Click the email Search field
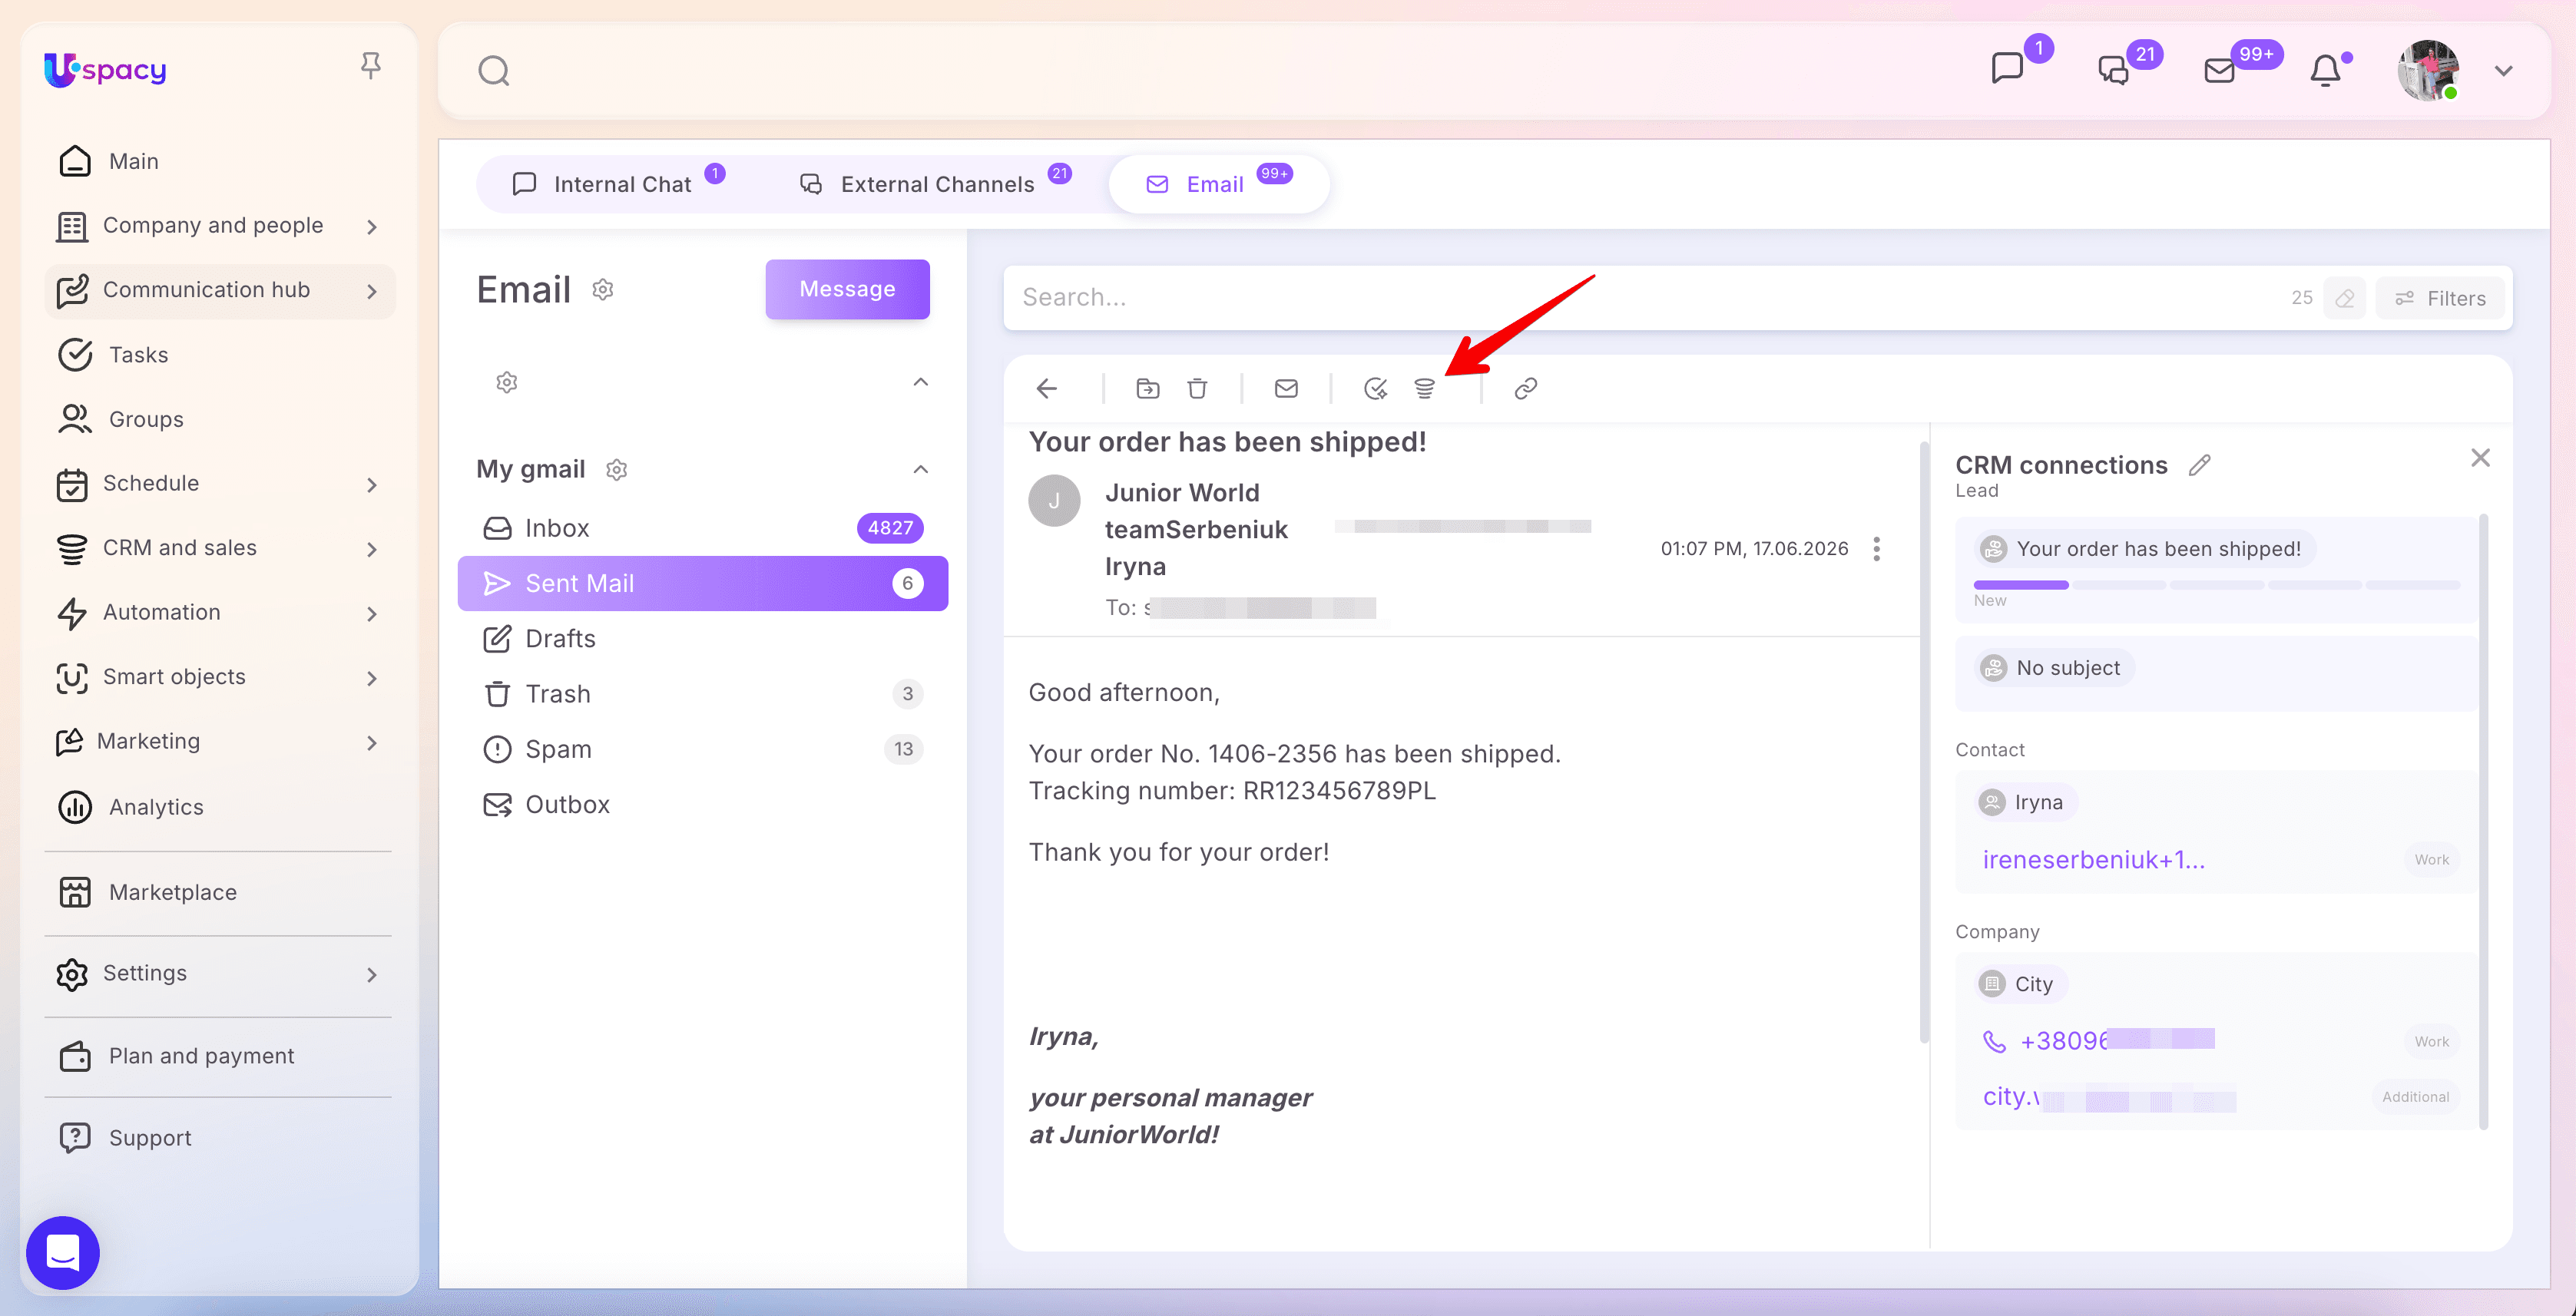2576x1316 pixels. (x=1640, y=298)
